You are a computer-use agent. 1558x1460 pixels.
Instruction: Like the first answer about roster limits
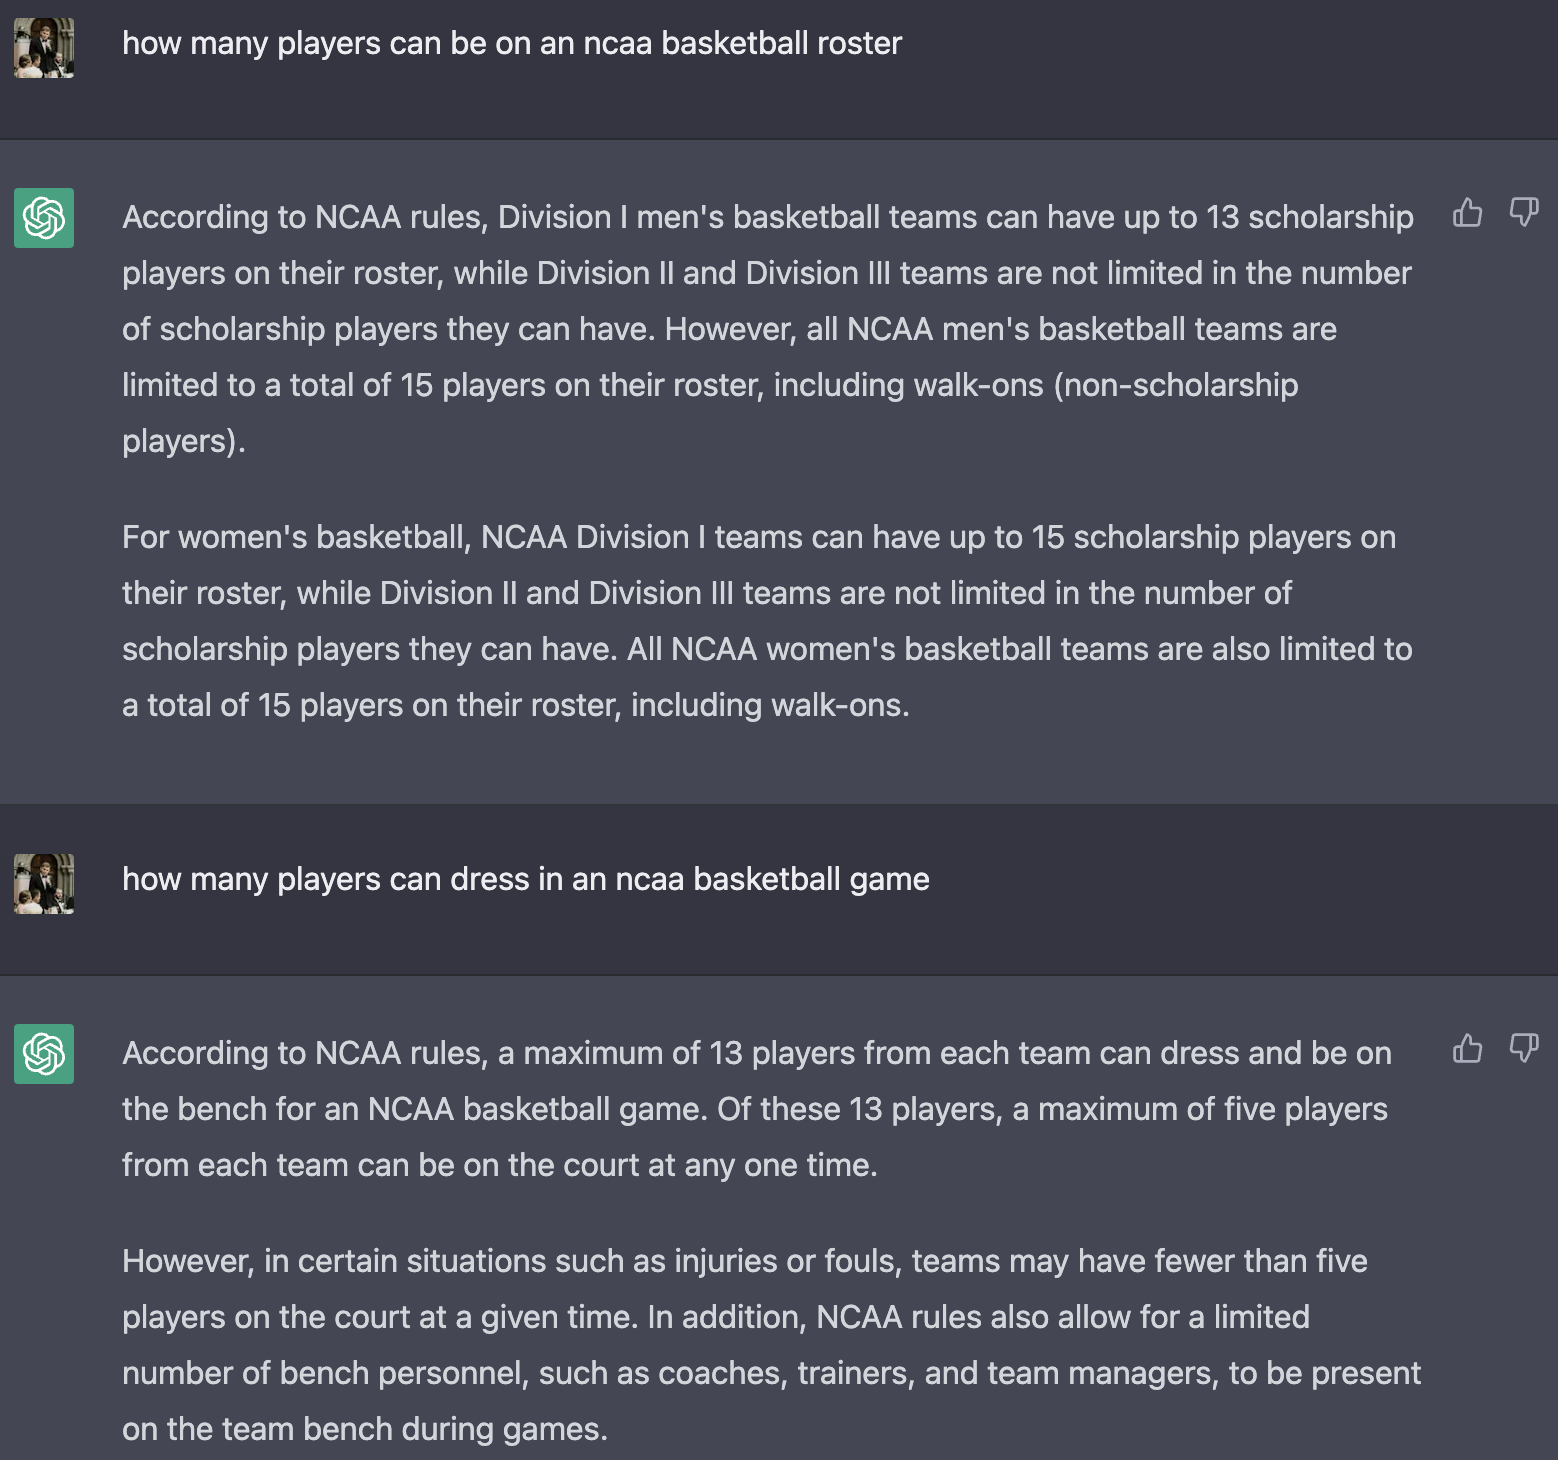[1467, 213]
